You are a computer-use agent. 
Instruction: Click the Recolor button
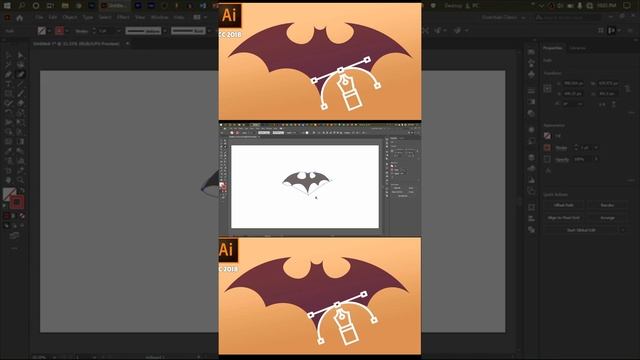click(607, 205)
